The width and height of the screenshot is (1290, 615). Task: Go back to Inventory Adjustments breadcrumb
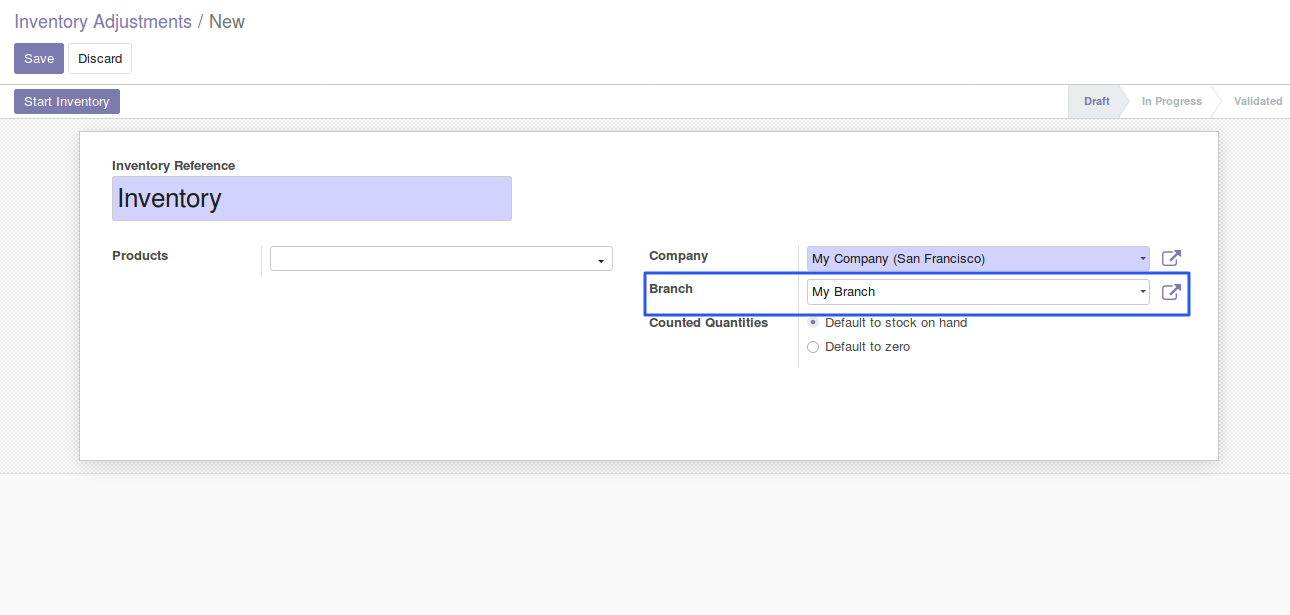103,22
